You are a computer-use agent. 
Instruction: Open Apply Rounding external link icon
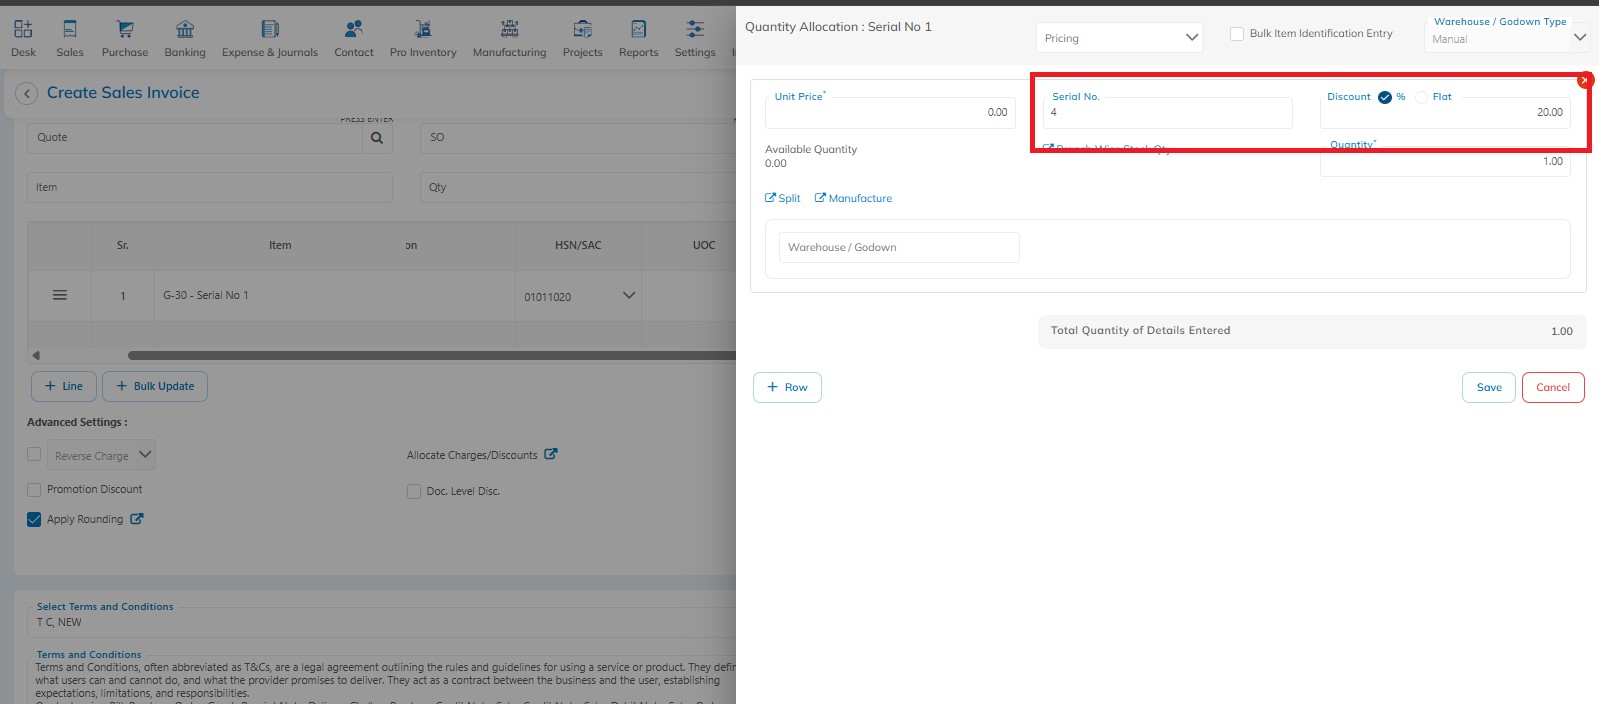point(137,519)
